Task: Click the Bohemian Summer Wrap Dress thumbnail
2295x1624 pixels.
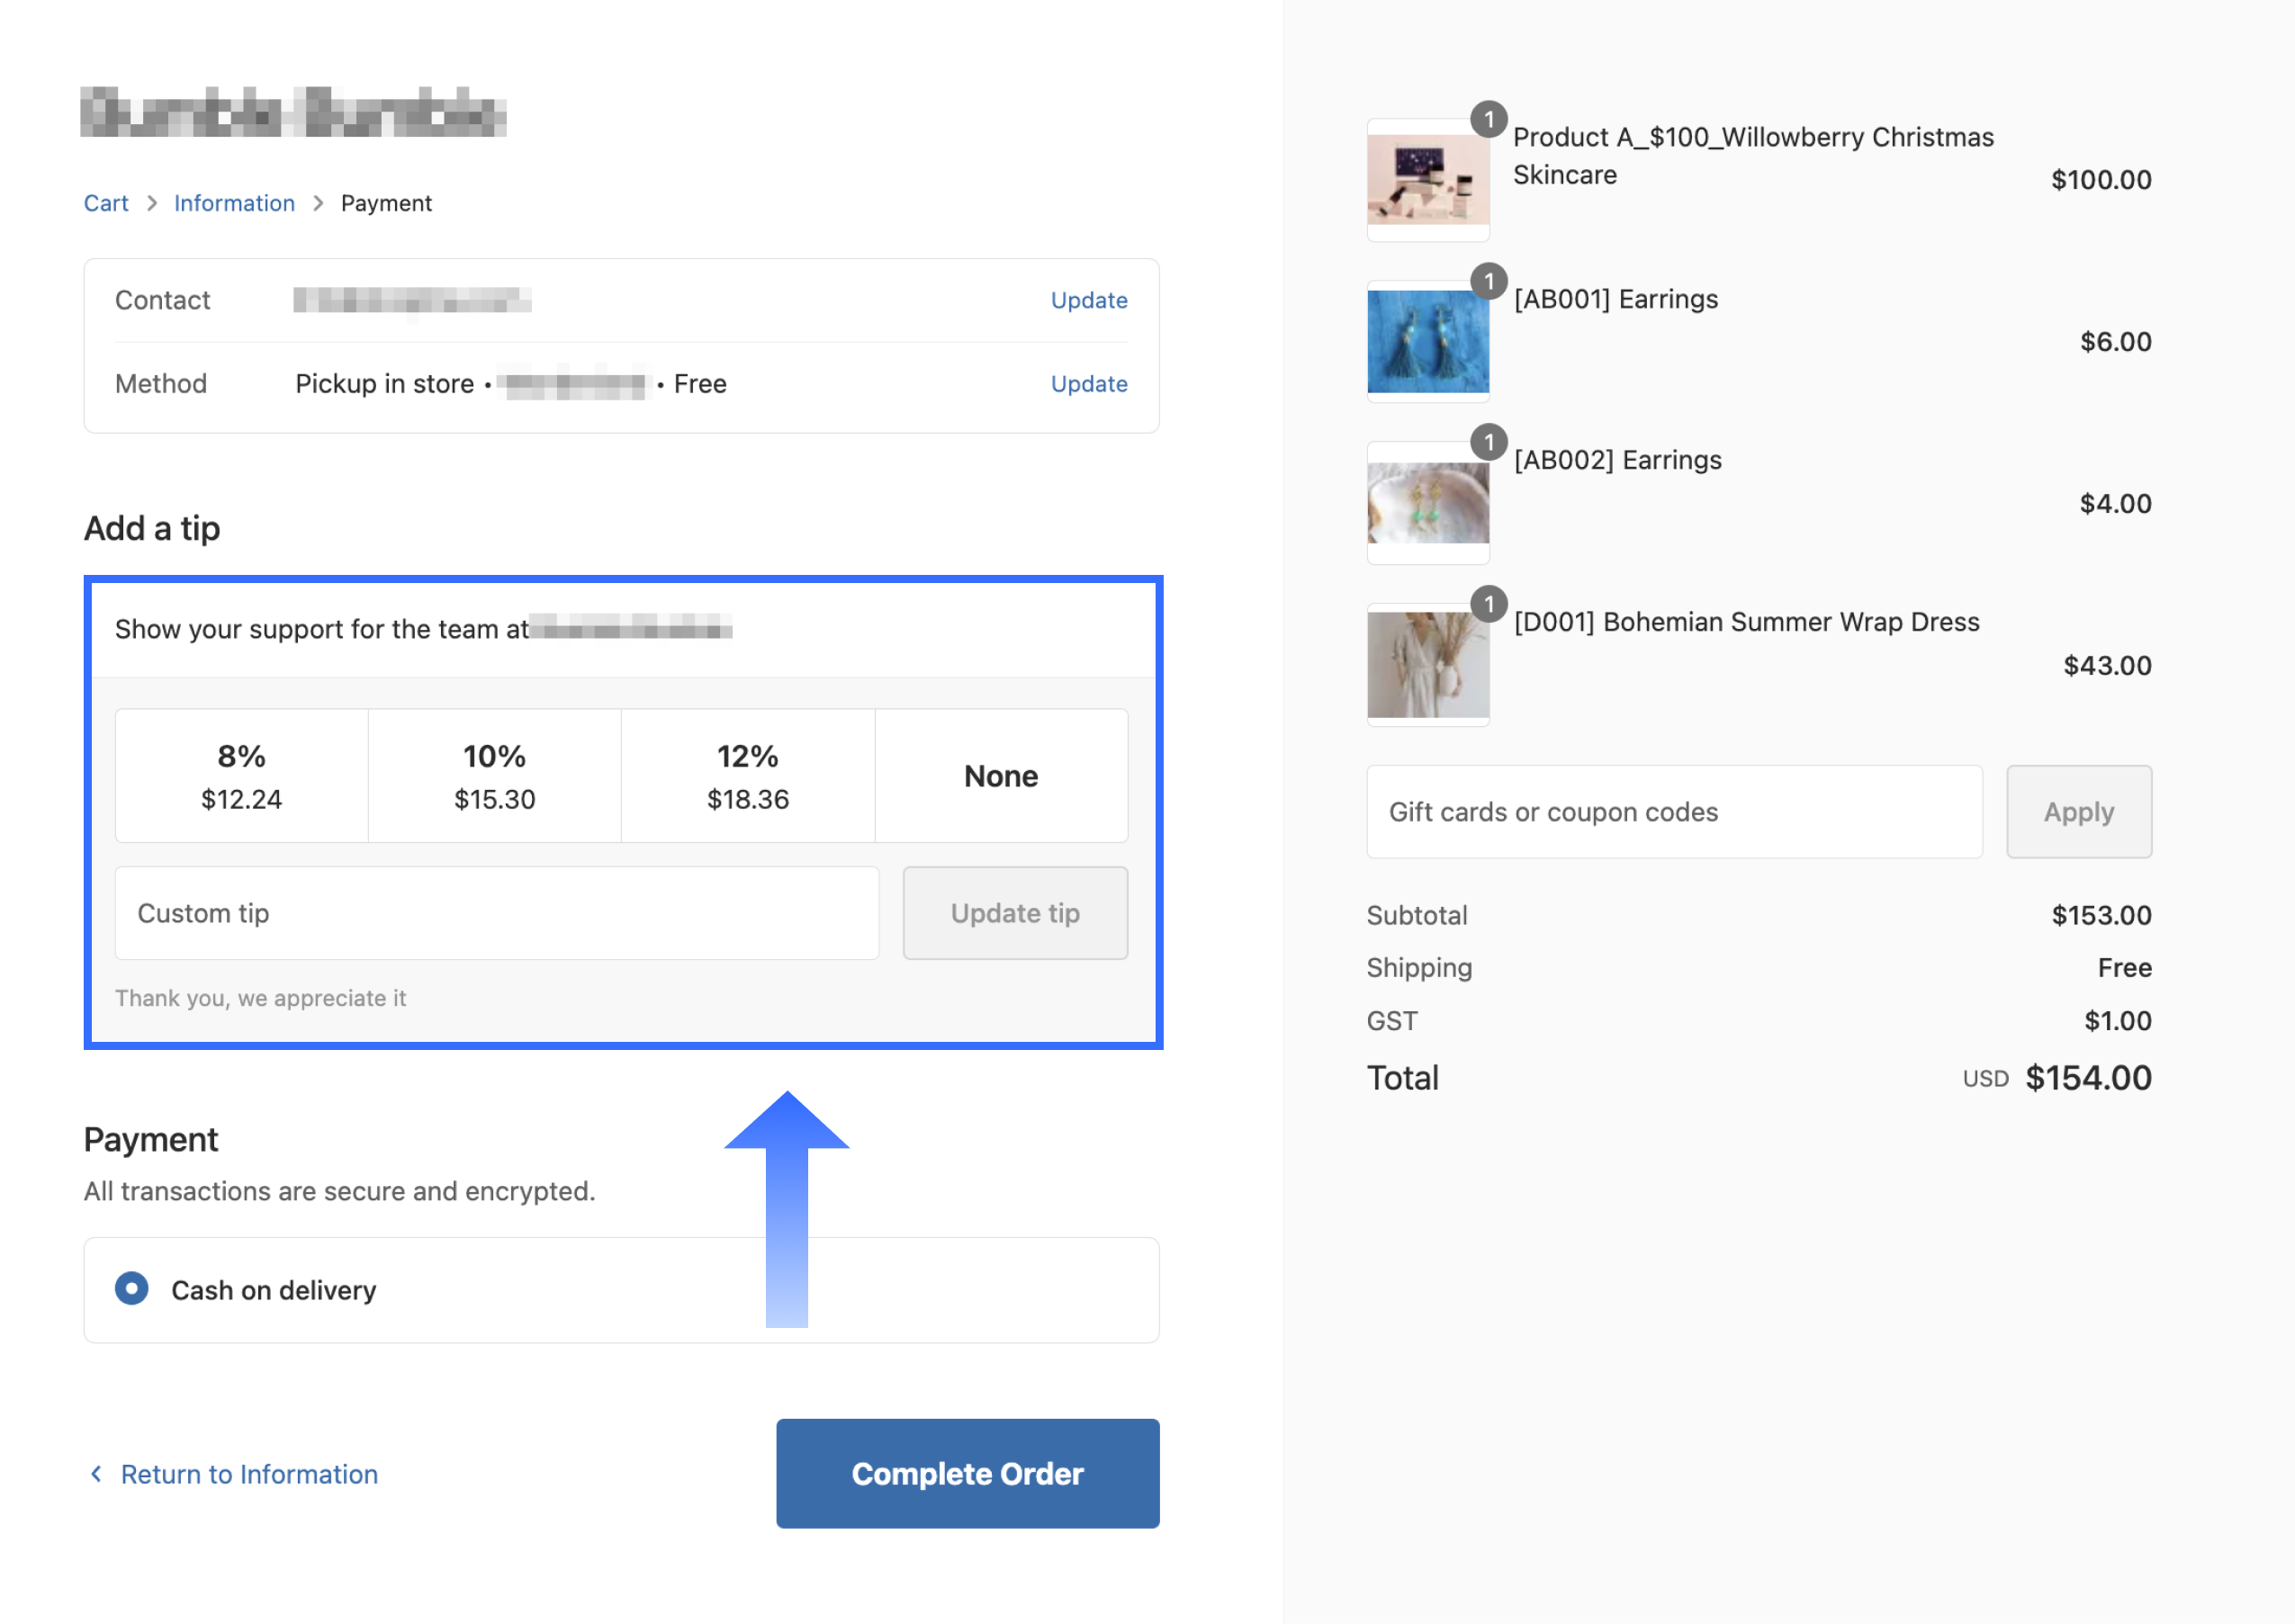Action: (x=1428, y=665)
